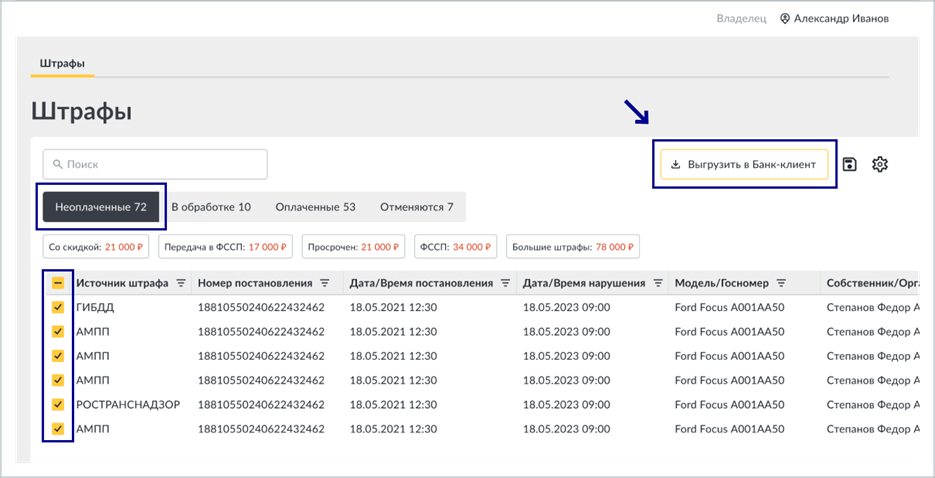Open table settings gear icon
This screenshot has width=935, height=478.
[x=880, y=164]
